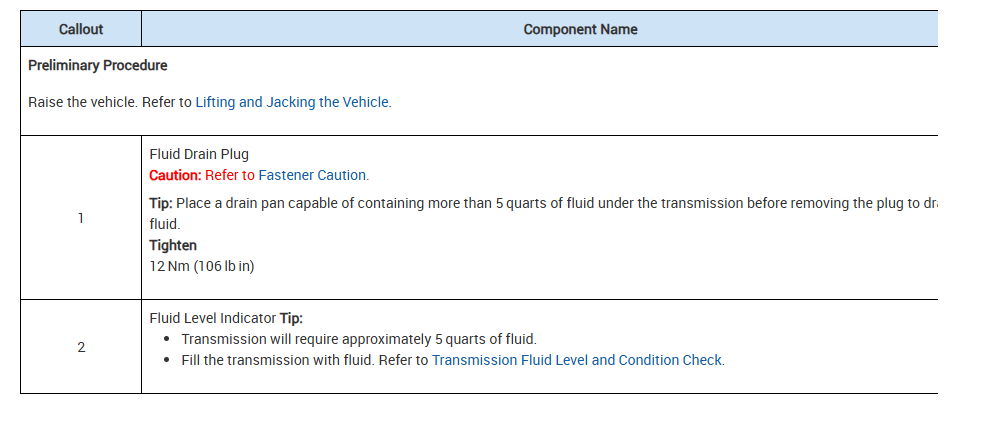Select the Preliminary Procedure heading
Screen dimensions: 991x429
[98, 66]
